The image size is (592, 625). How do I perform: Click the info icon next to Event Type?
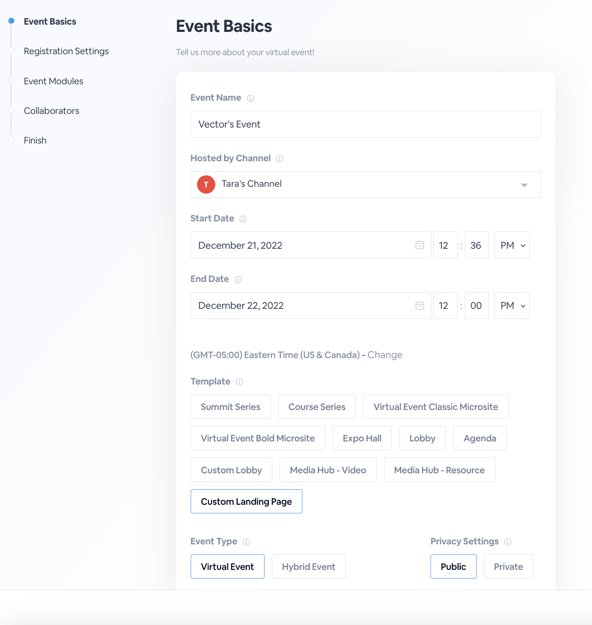pos(246,542)
